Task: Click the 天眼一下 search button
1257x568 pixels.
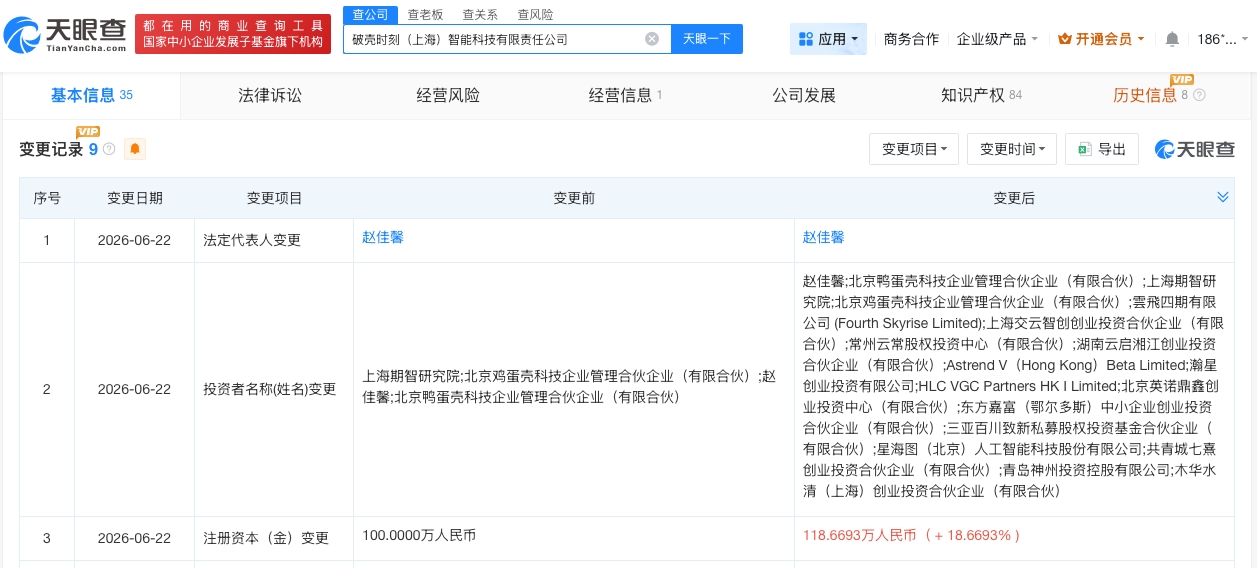Action: [707, 39]
